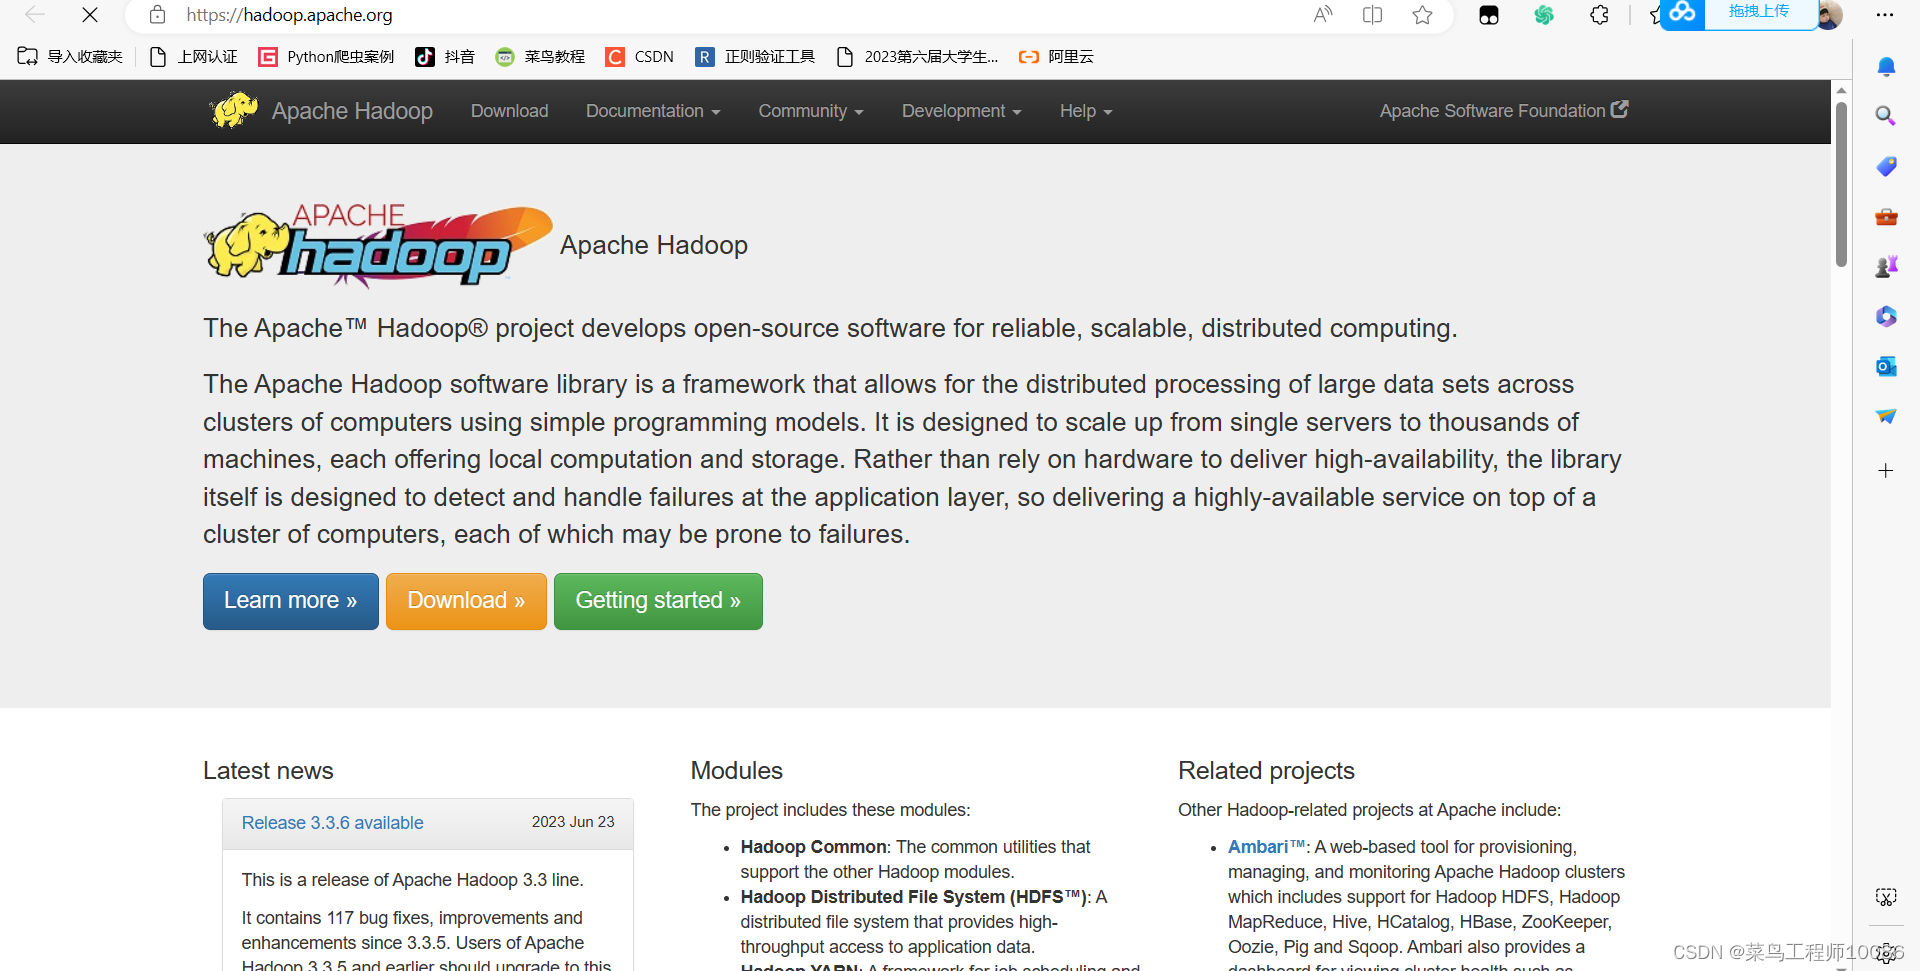Open split screen view icon

coord(1373,15)
